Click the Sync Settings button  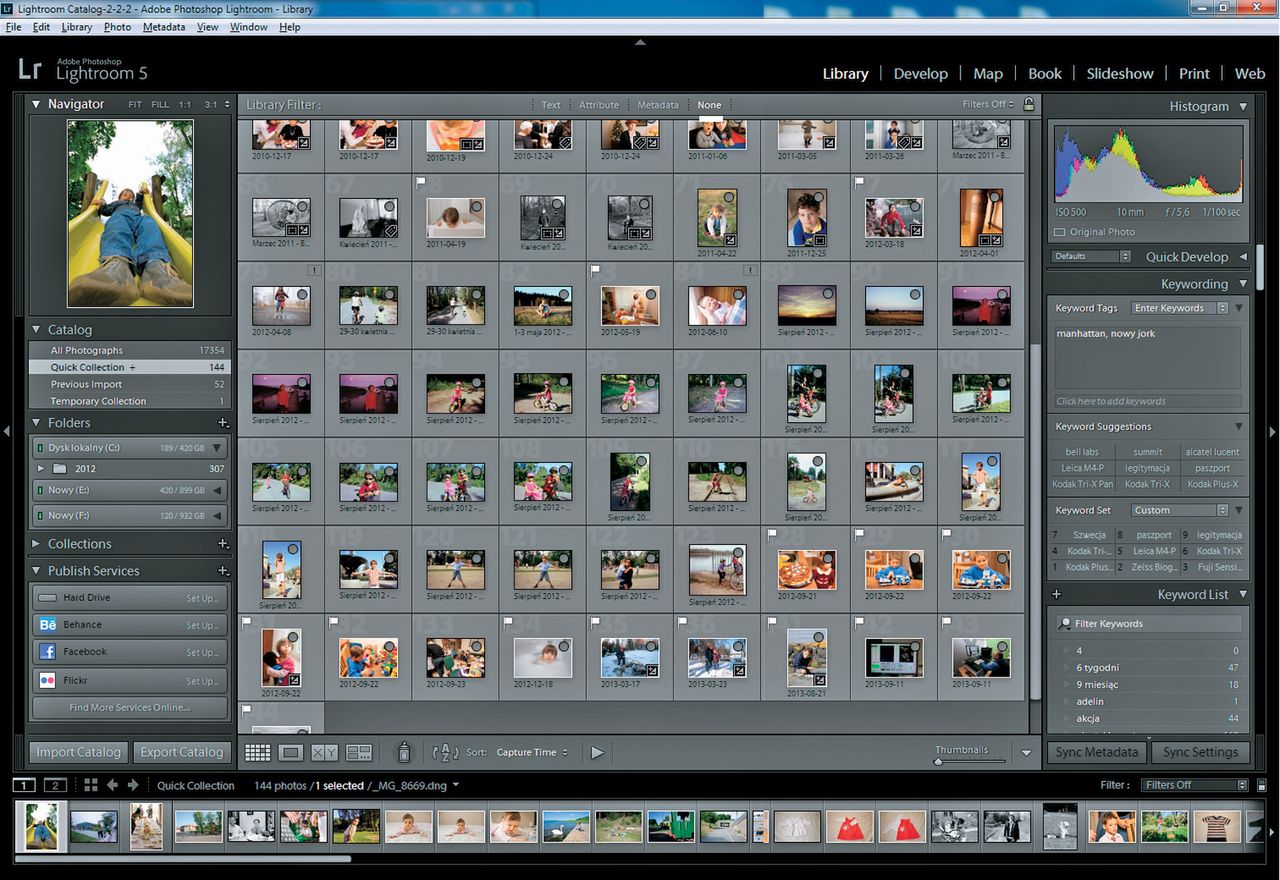pos(1200,752)
